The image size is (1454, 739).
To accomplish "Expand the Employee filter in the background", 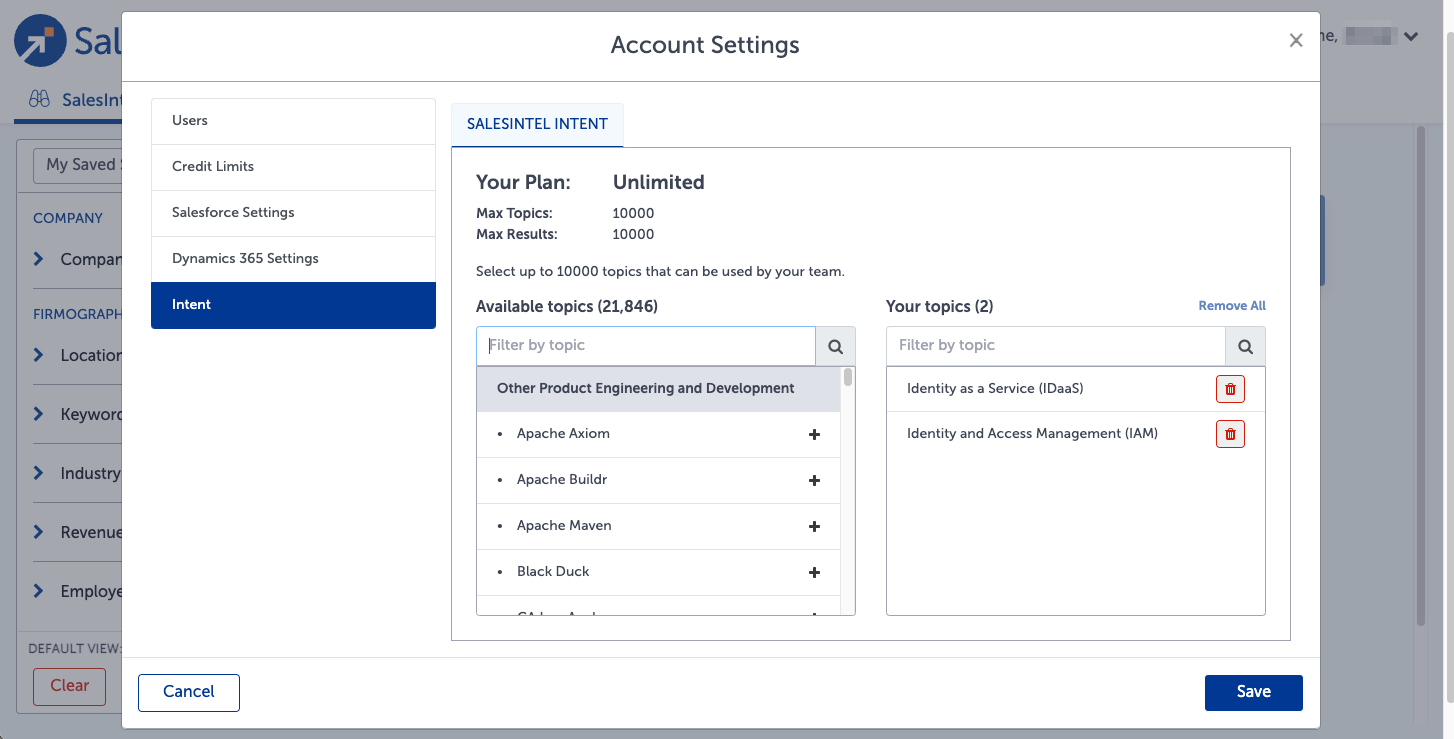I will click(38, 591).
